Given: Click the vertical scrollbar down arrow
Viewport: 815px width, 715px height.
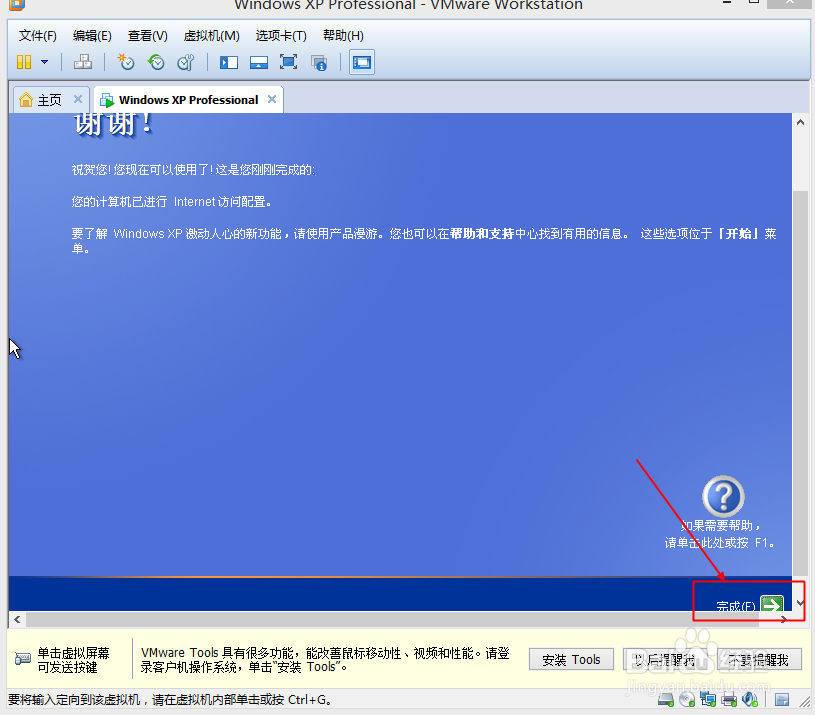Looking at the screenshot, I should 800,603.
